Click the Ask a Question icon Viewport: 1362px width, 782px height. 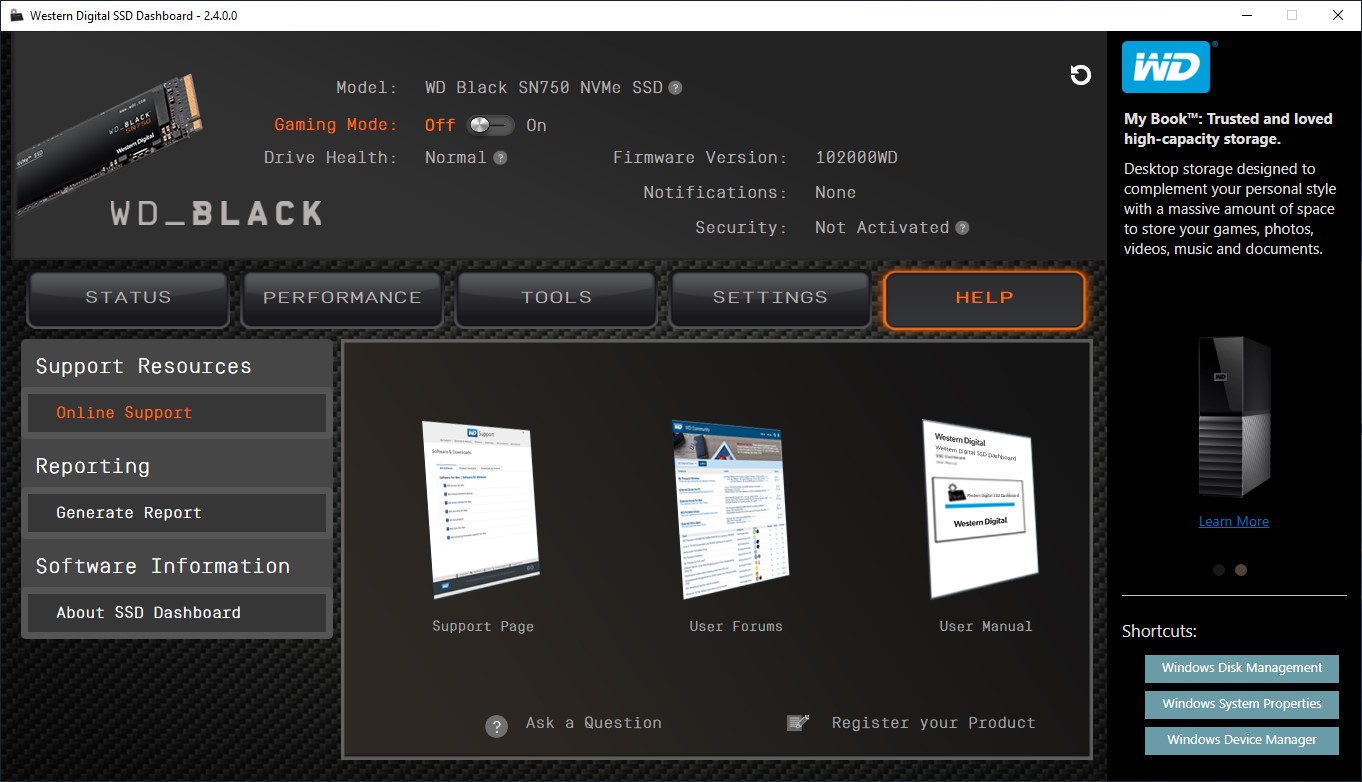click(x=496, y=726)
